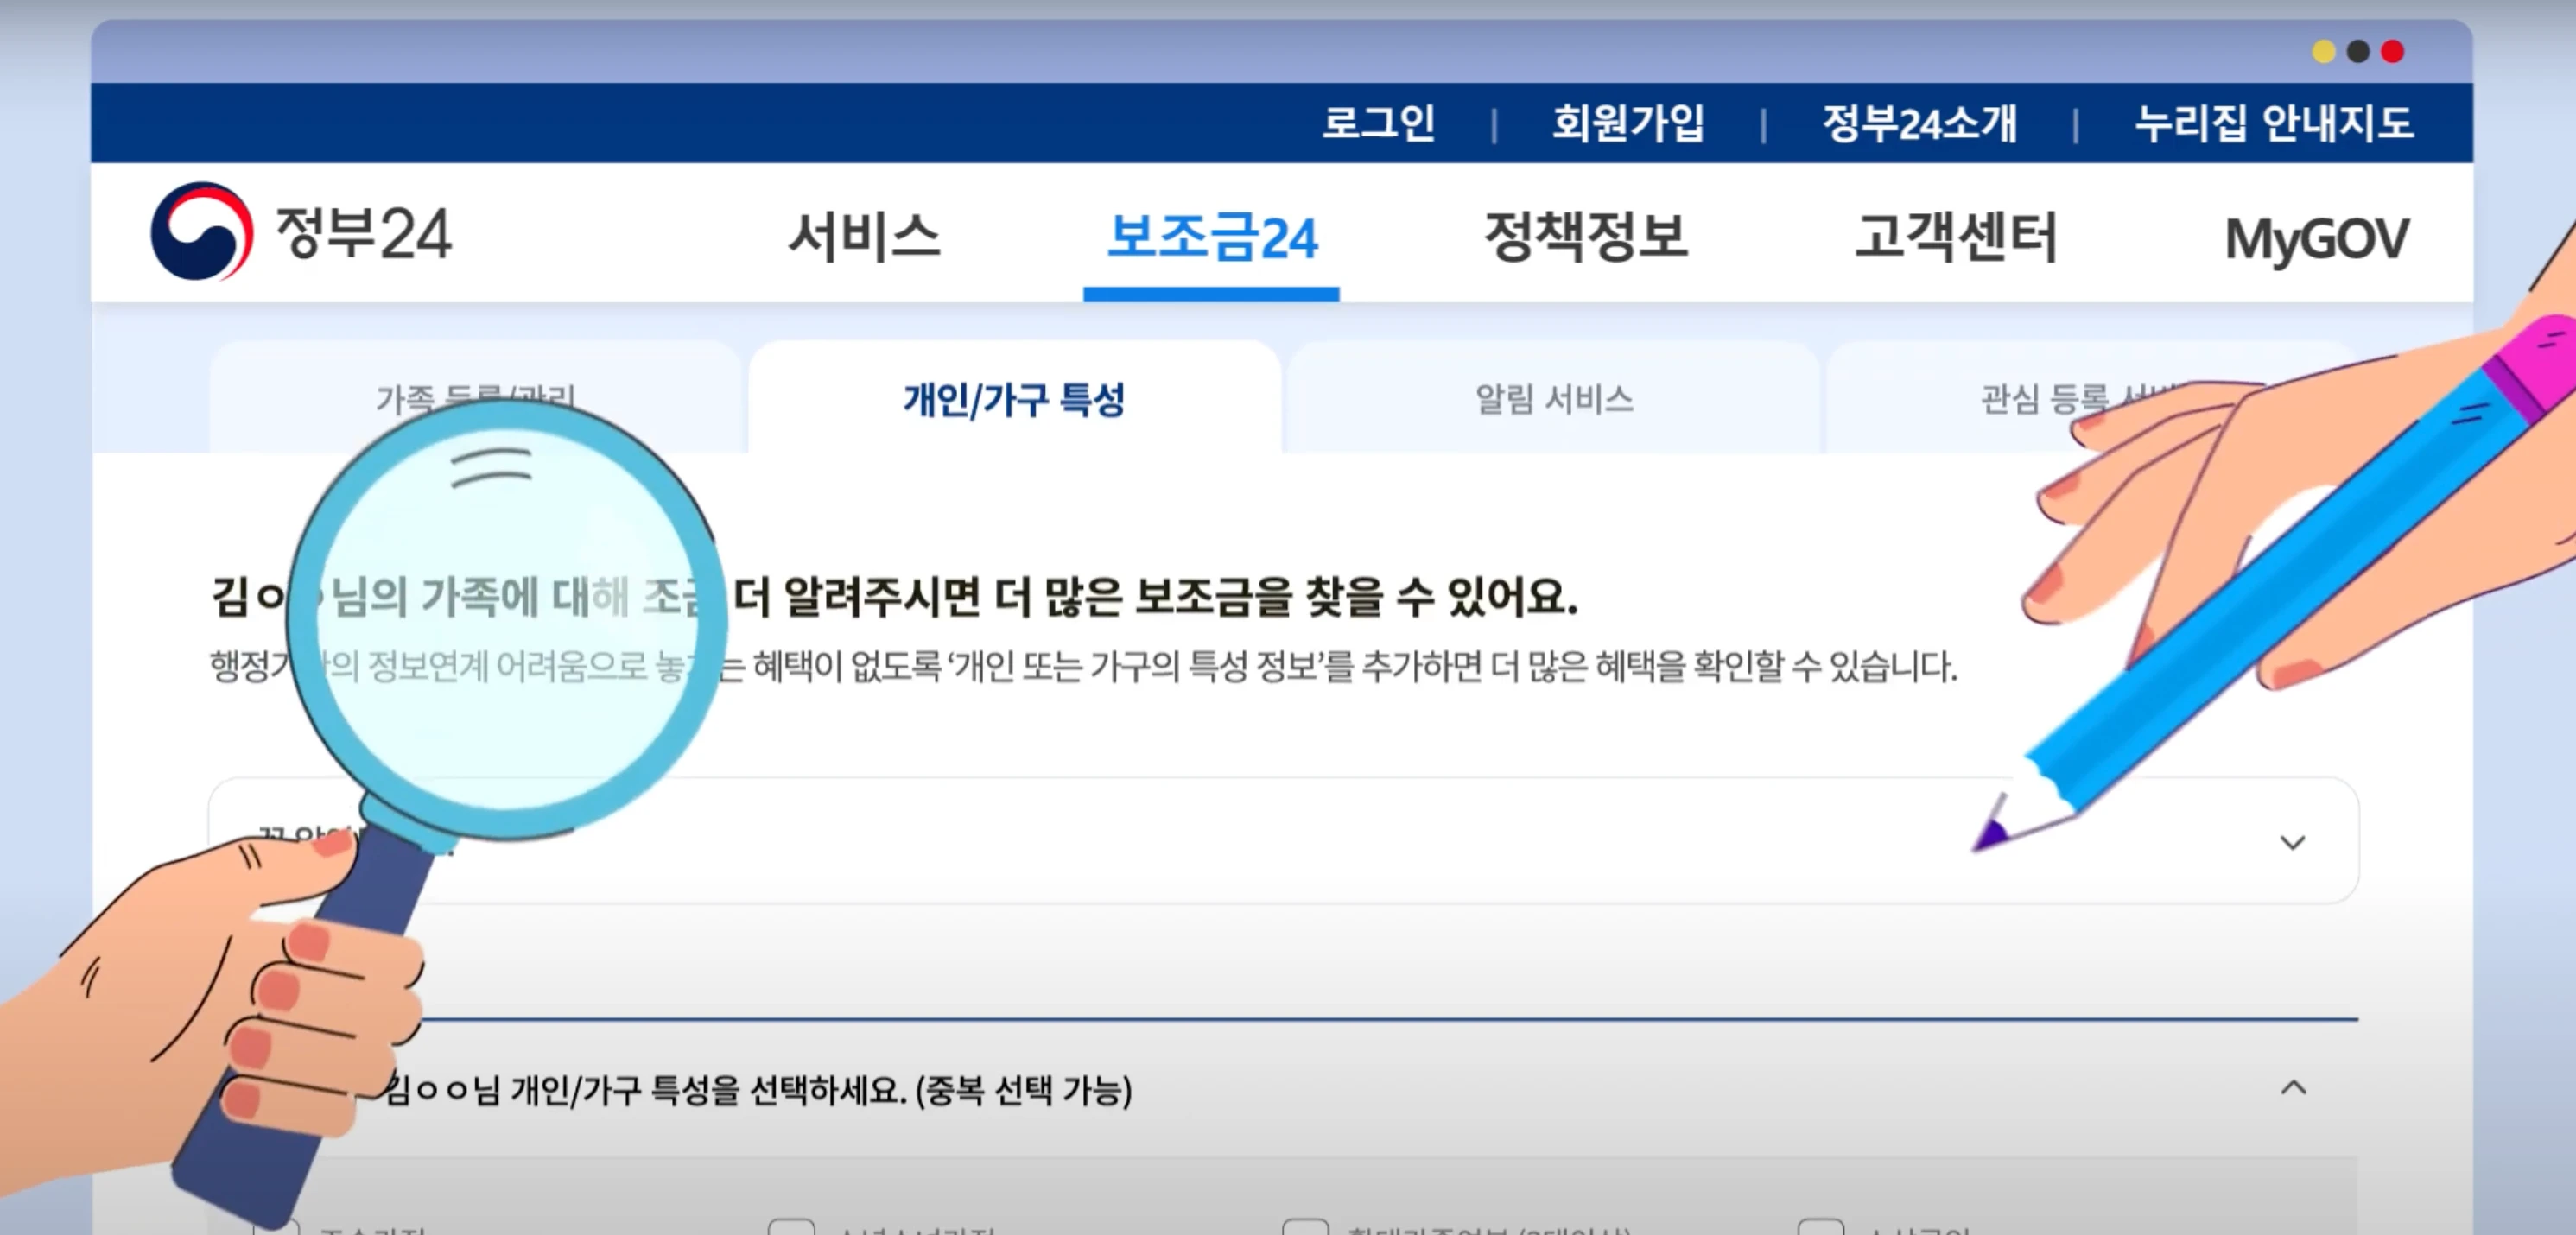Open the 정책정보 menu
Screen dimensions: 2576x1235
click(1586, 236)
